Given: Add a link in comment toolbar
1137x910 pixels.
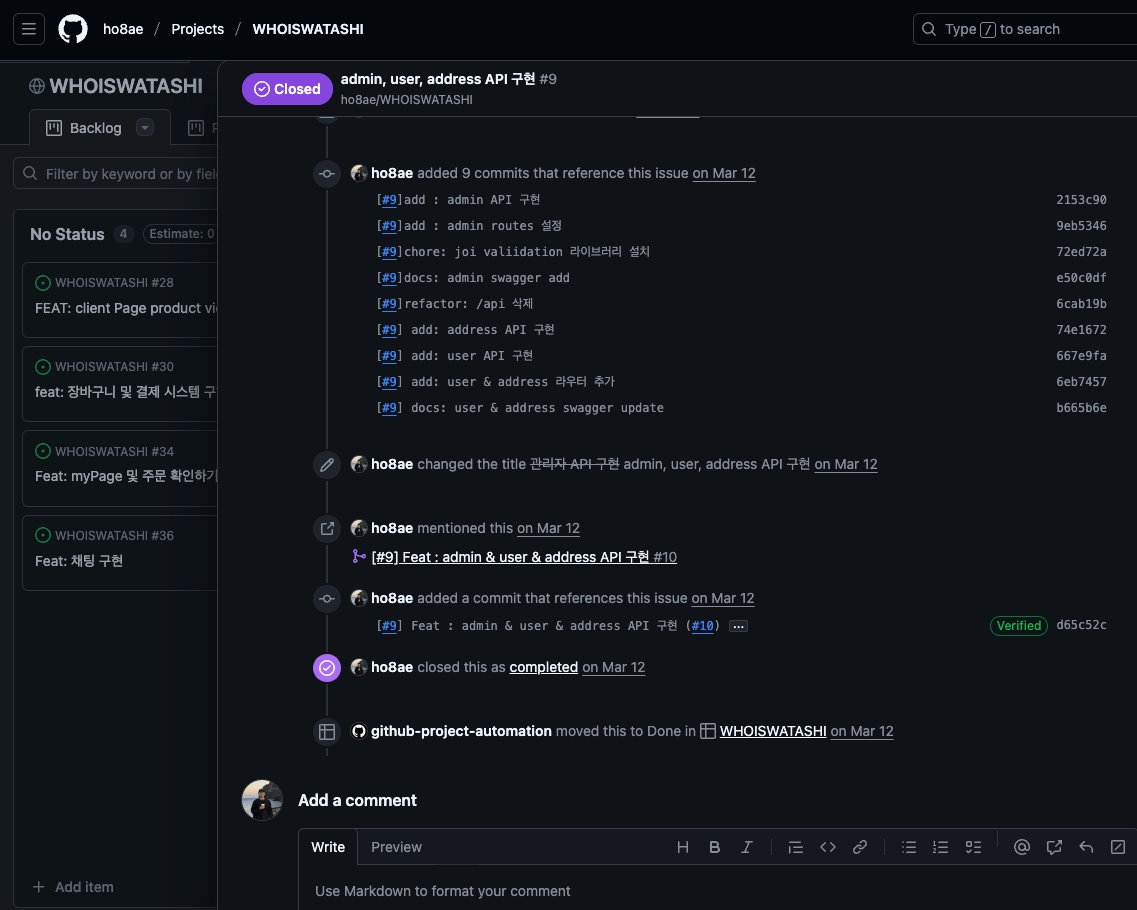Looking at the screenshot, I should tap(859, 847).
